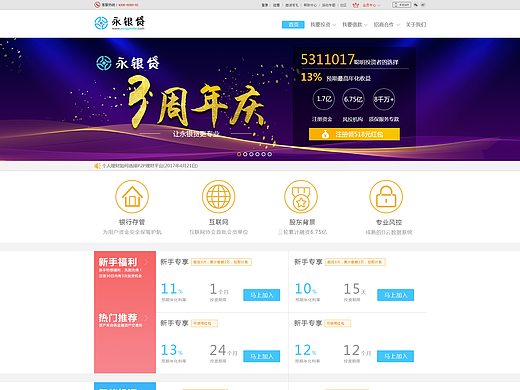Click the yellow 注册领518元红包 button
520x390 pixels.
click(x=354, y=134)
